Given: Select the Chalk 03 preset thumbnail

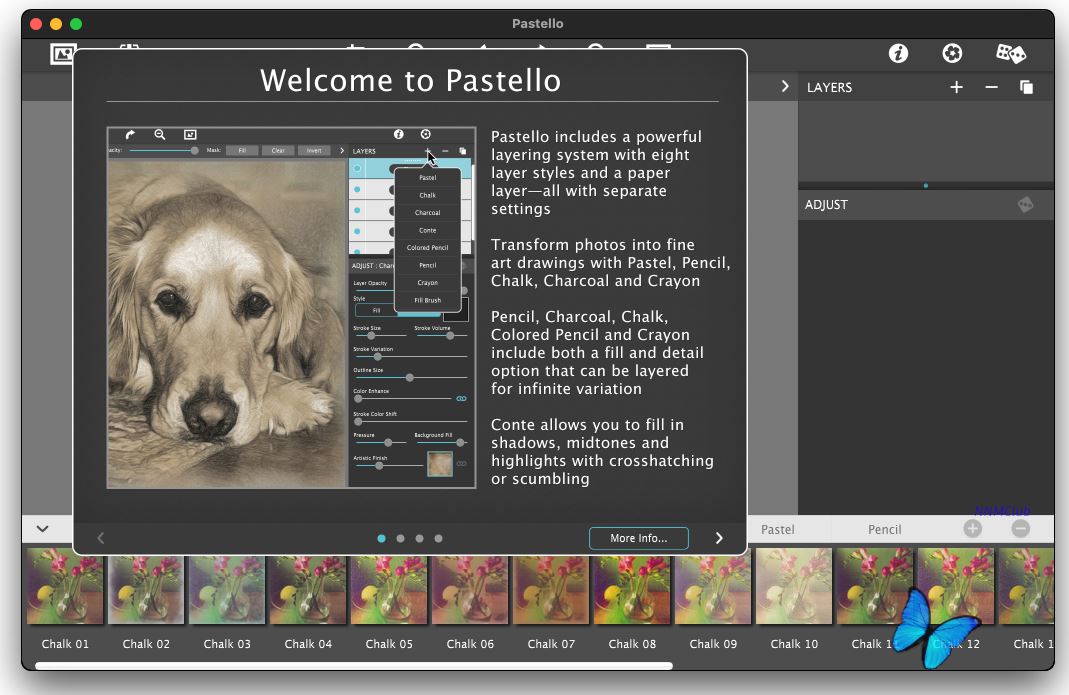Looking at the screenshot, I should coord(227,587).
